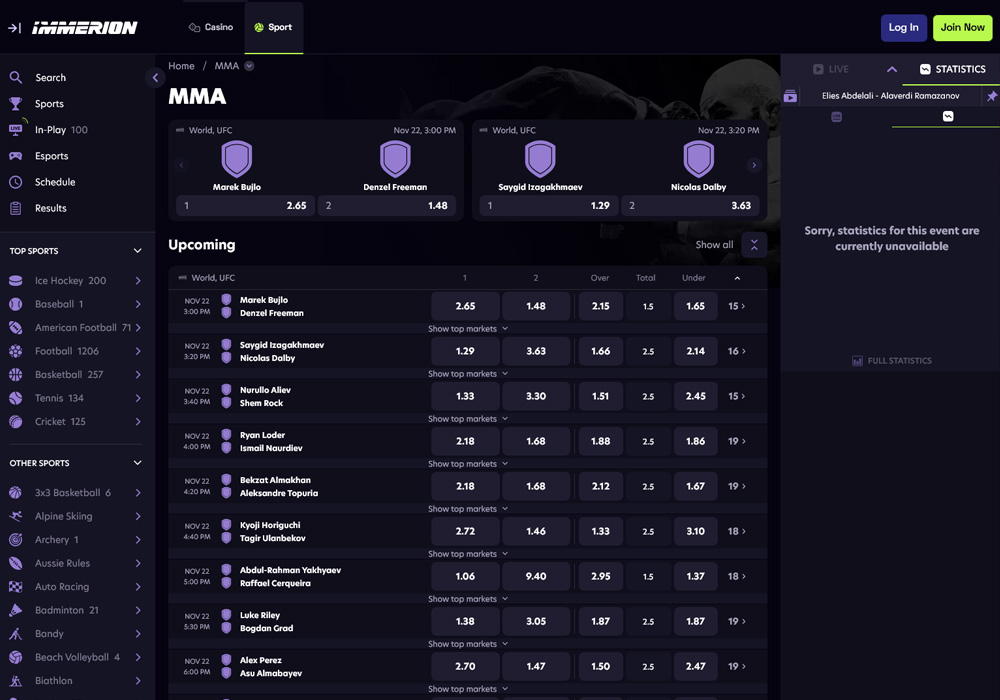The height and width of the screenshot is (700, 1000).
Task: Switch to the Casino tab
Action: (x=211, y=27)
